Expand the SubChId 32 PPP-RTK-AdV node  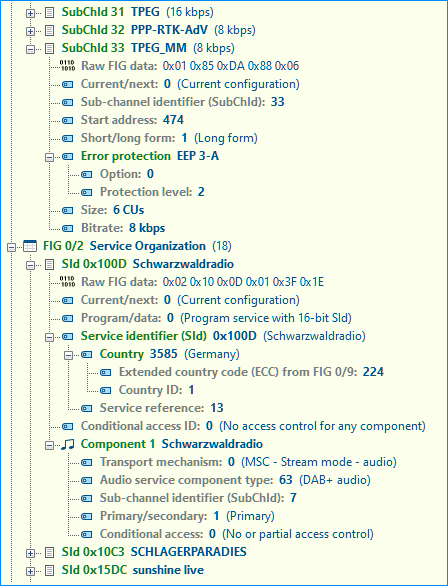point(30,31)
